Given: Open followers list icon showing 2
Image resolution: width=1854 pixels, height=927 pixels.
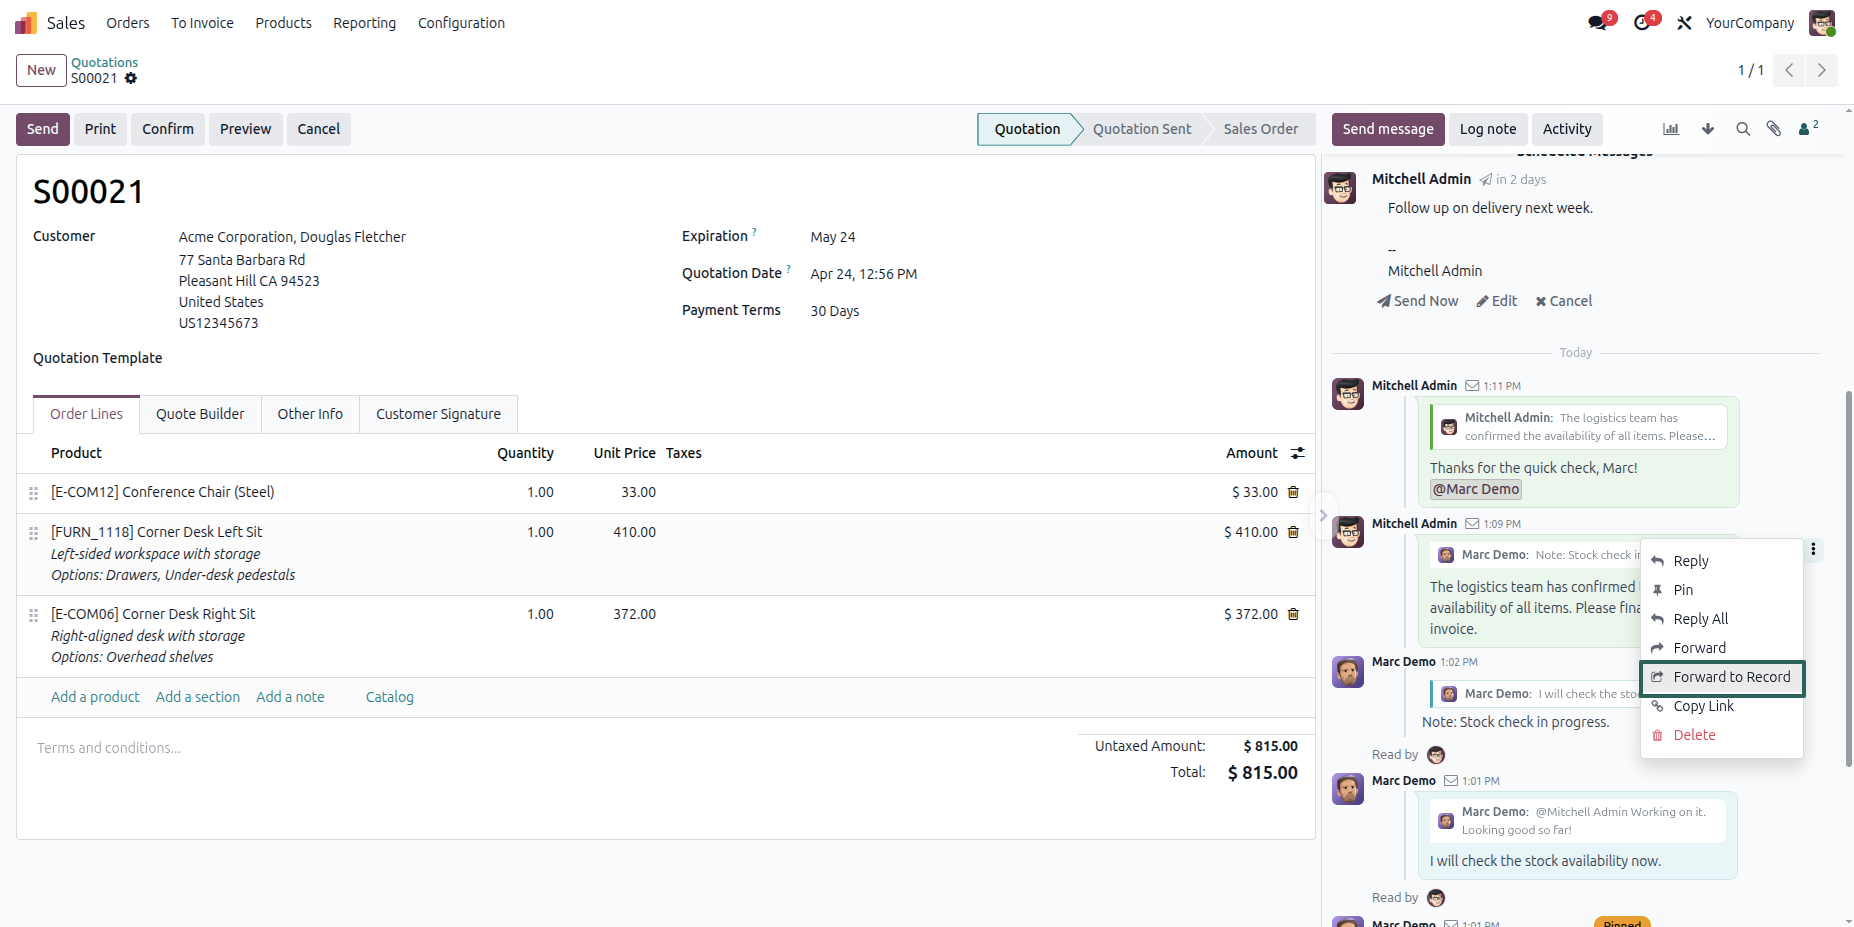Looking at the screenshot, I should tap(1808, 128).
